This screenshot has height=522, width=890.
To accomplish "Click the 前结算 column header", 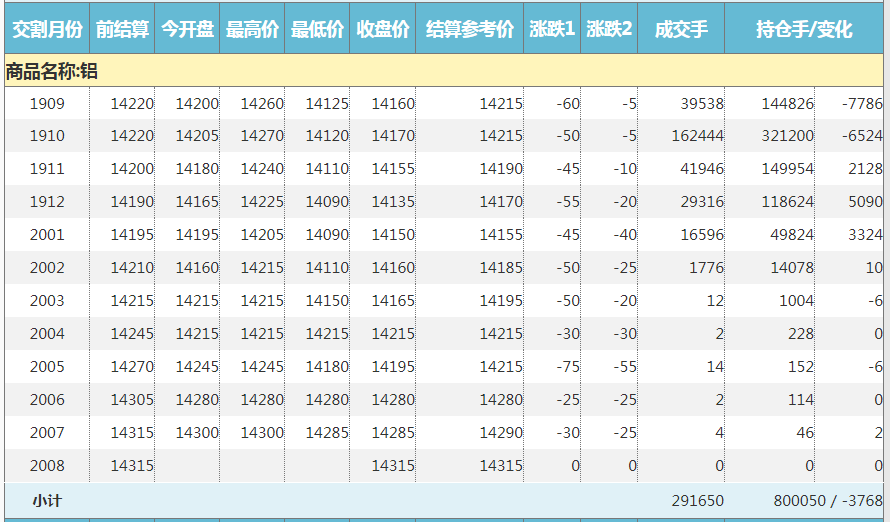I will pyautogui.click(x=122, y=30).
